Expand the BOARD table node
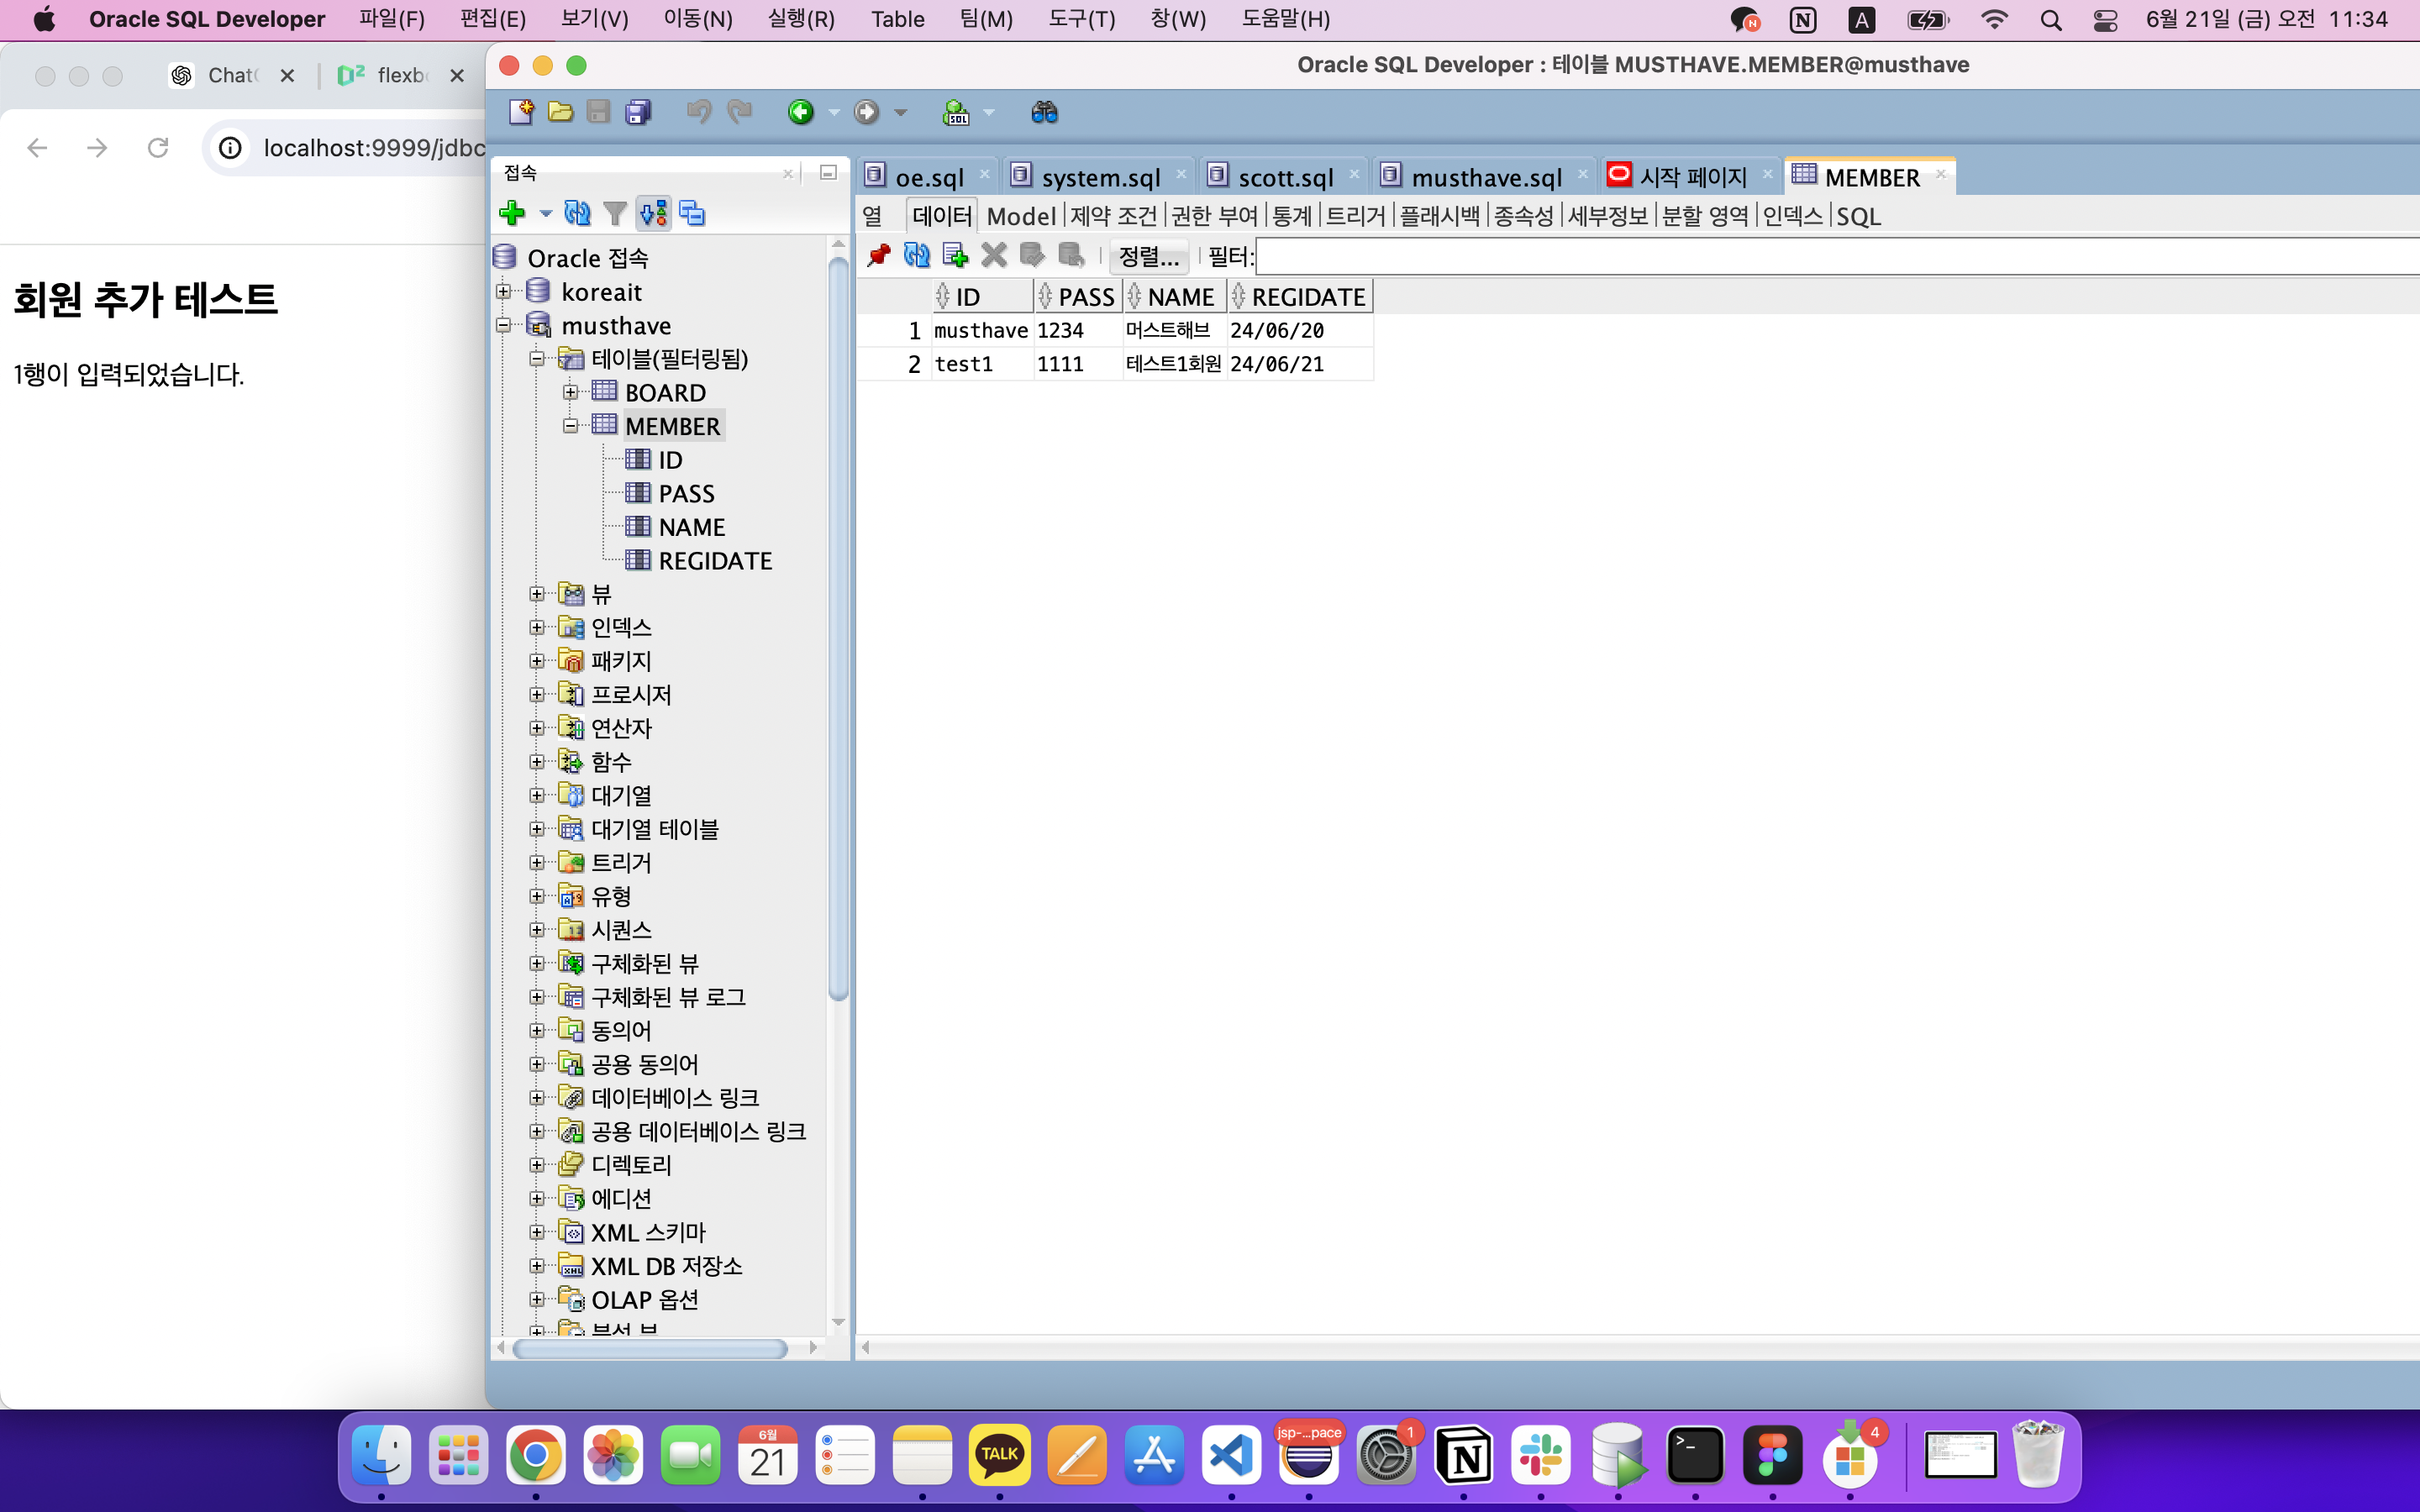The width and height of the screenshot is (2420, 1512). pos(570,392)
